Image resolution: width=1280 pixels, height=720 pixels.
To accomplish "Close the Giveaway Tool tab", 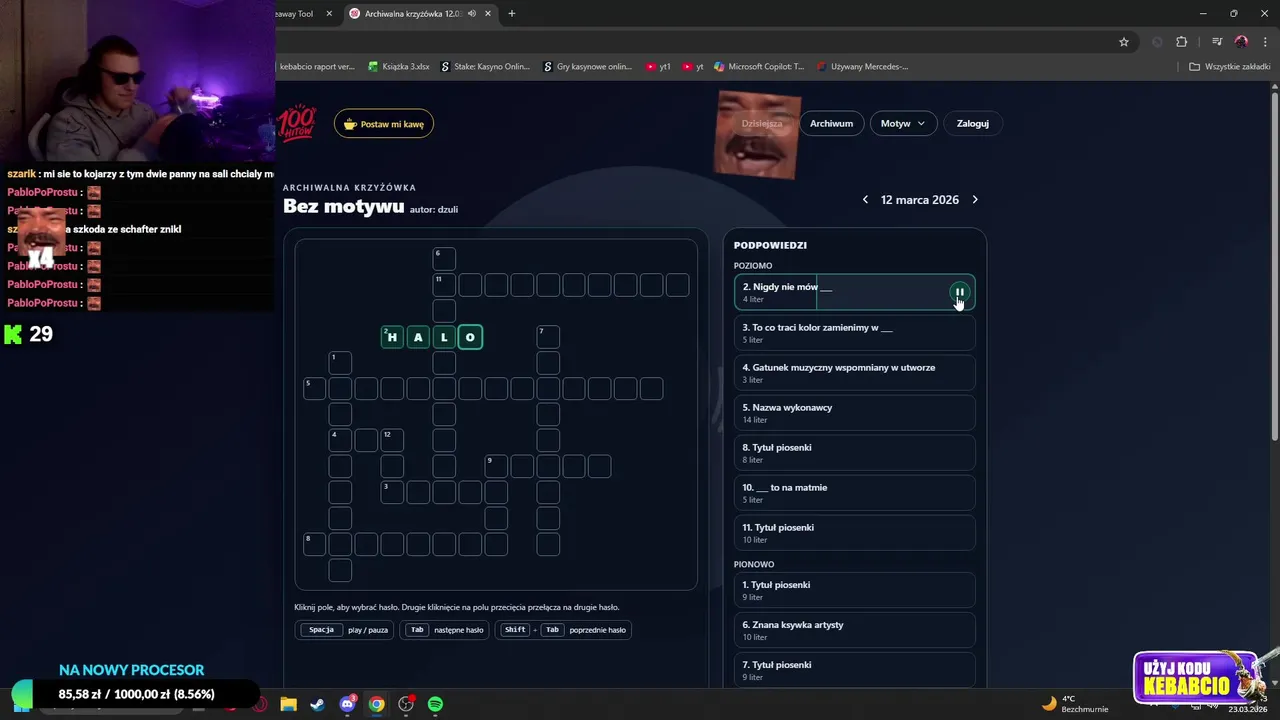I will [329, 14].
